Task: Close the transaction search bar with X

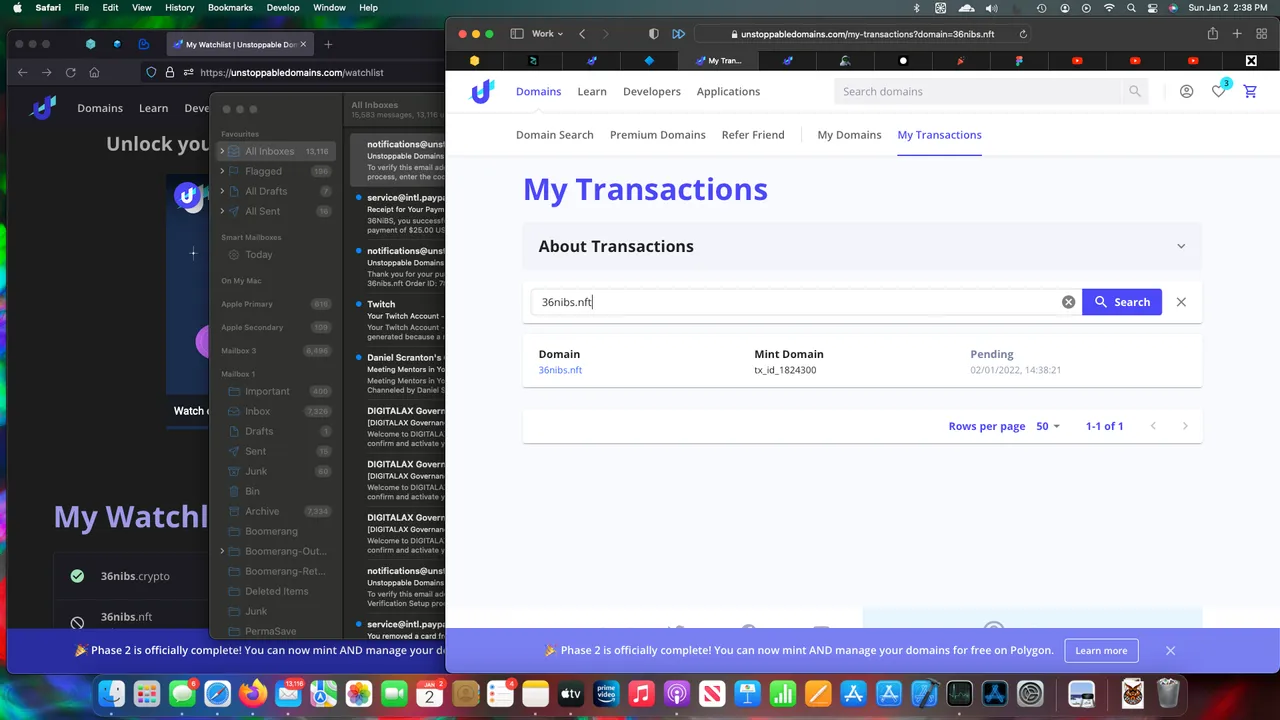Action: (x=1181, y=302)
